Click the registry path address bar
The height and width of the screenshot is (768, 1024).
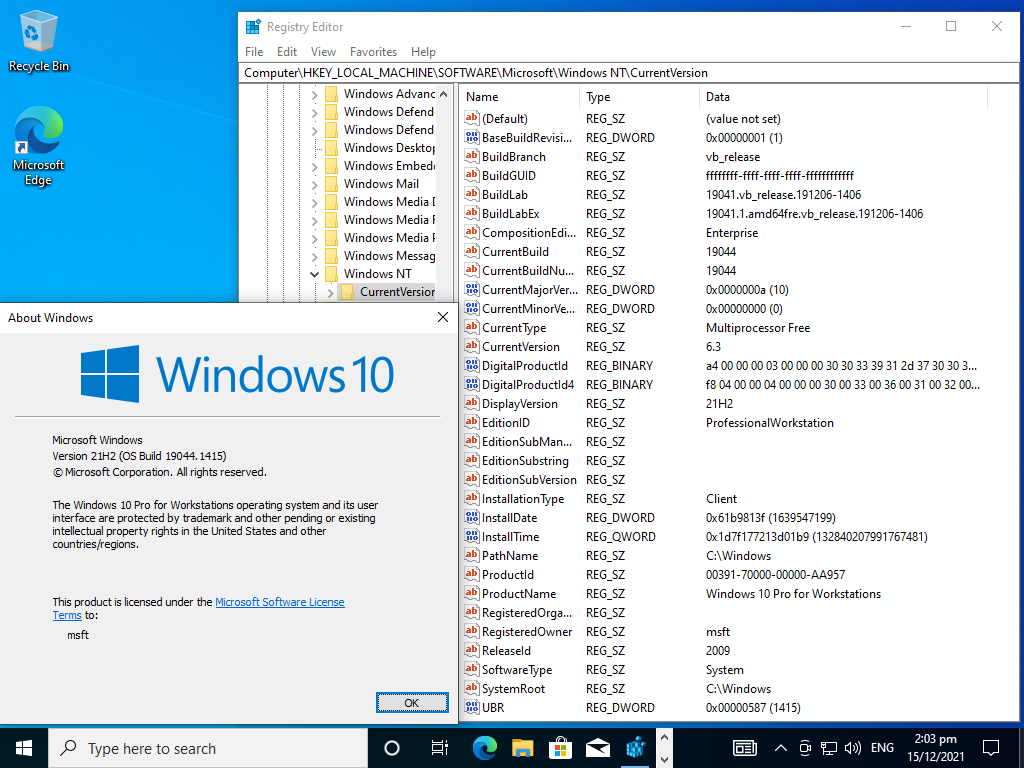[628, 72]
